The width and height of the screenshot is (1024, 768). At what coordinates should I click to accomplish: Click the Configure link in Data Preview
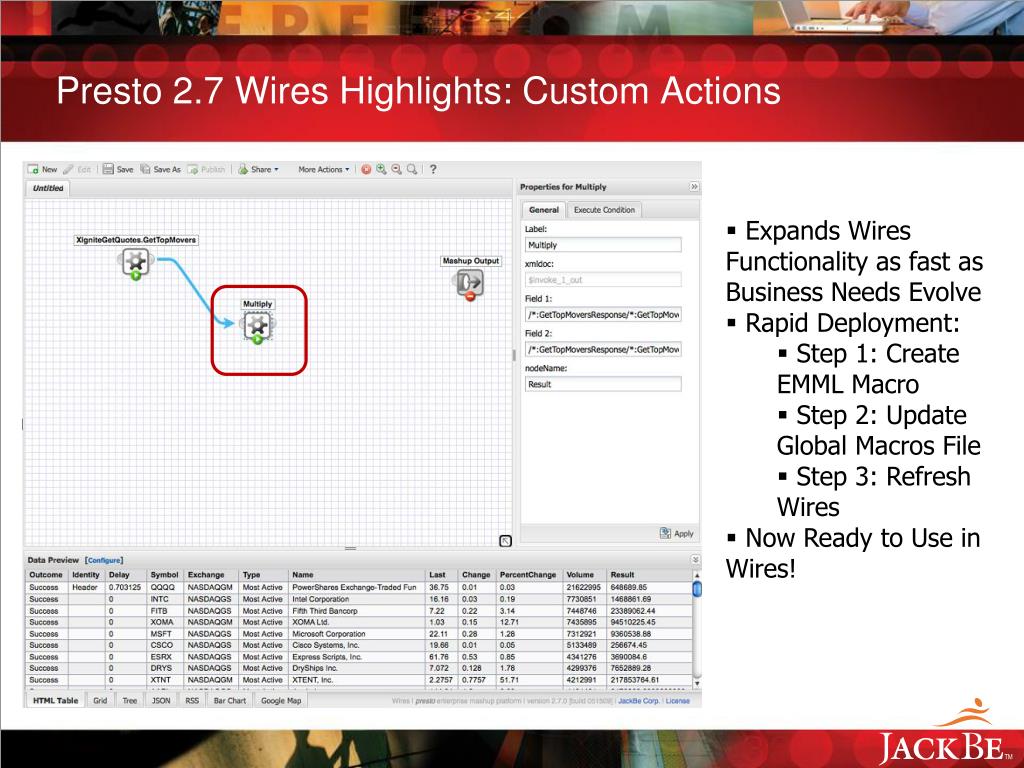pos(104,560)
